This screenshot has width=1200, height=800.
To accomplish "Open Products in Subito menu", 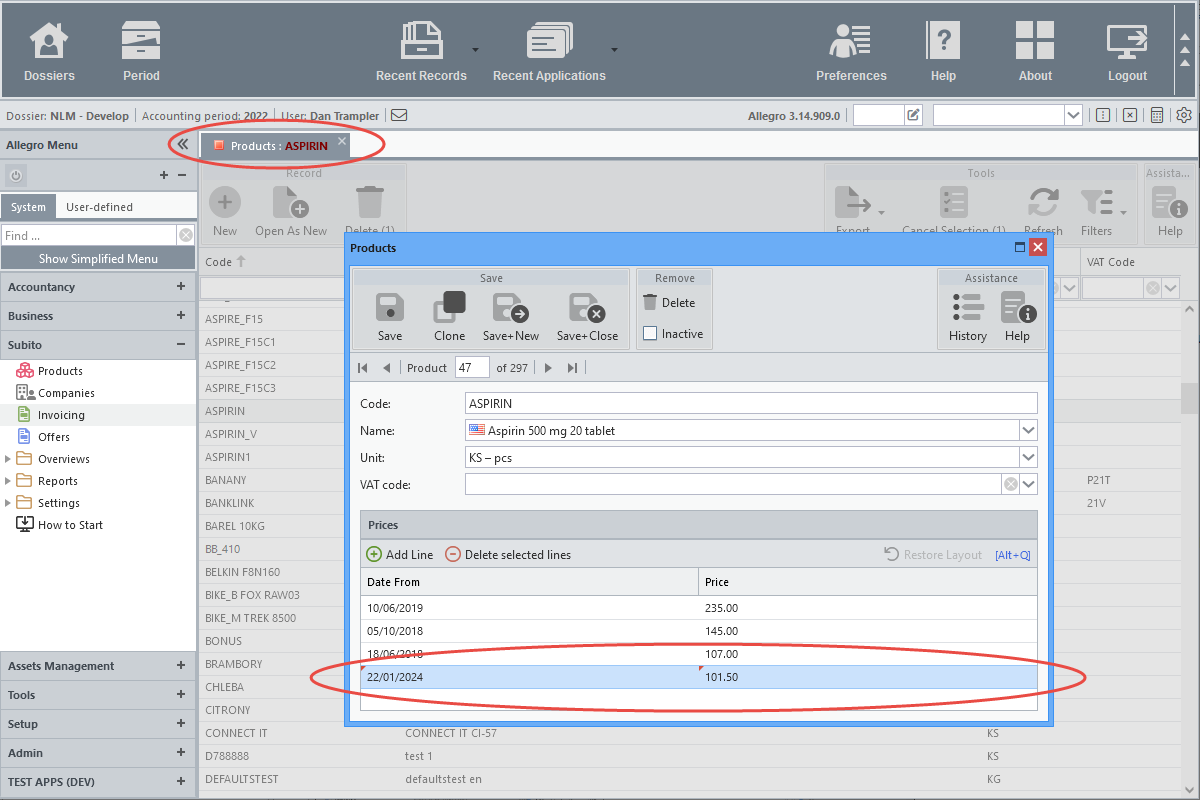I will [x=60, y=371].
